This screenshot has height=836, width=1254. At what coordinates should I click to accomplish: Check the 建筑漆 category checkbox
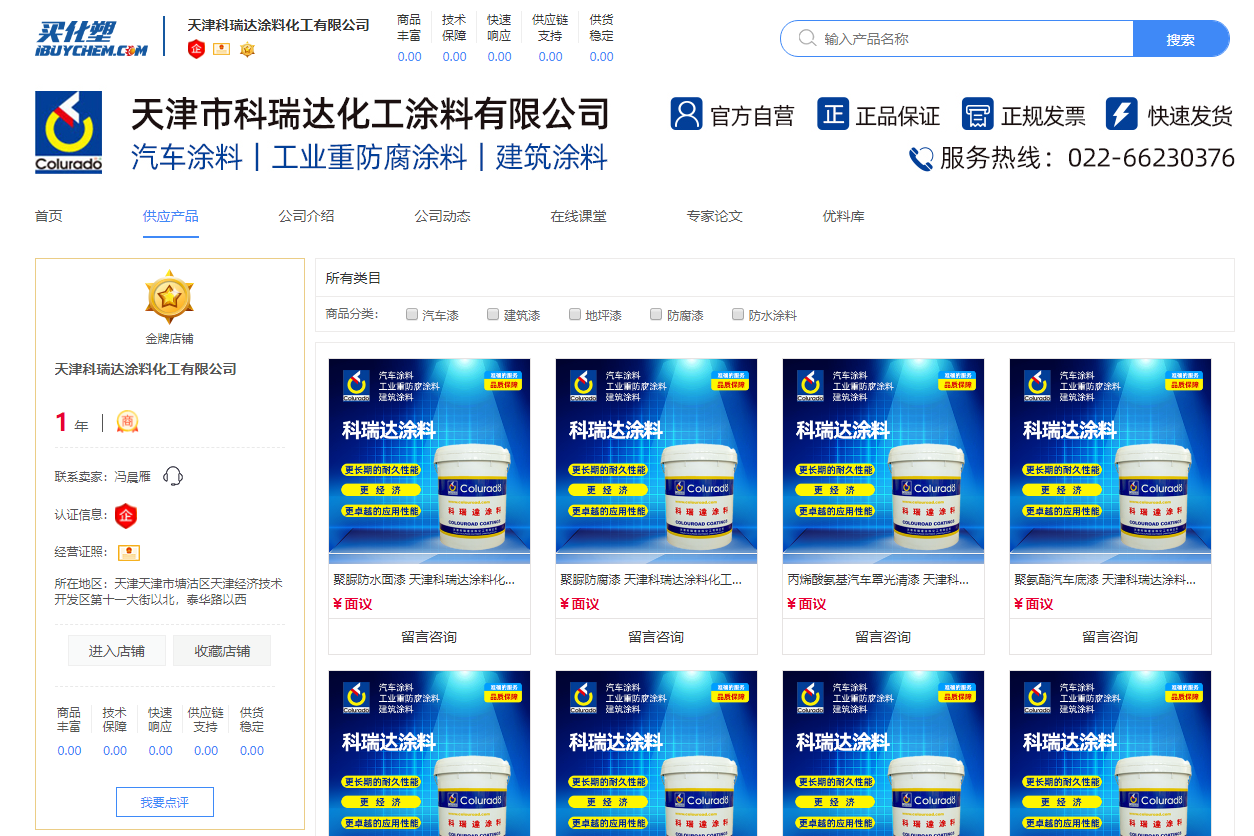(x=493, y=314)
